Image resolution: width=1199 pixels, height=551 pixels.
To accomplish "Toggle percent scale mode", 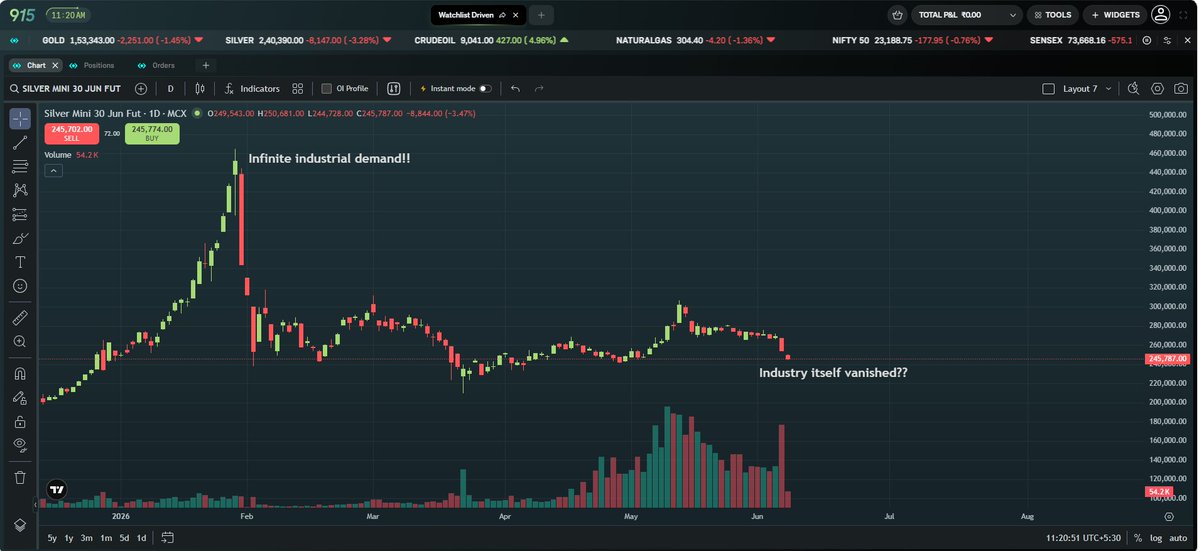I will point(1138,538).
